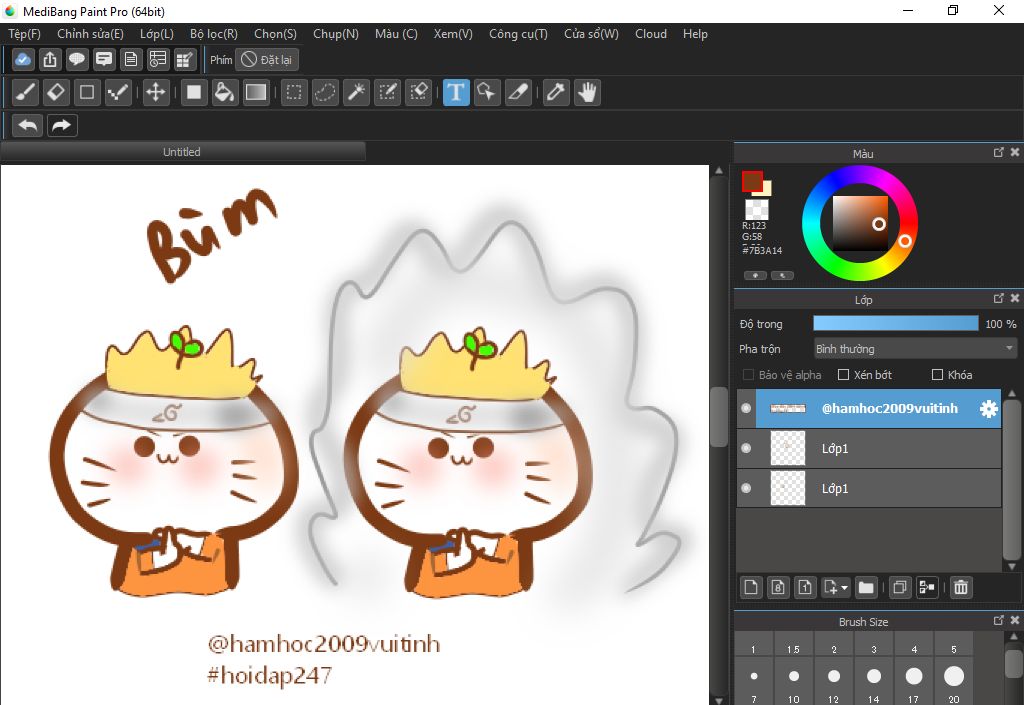Add a new color layer
Viewport: 1024px width, 705px height.
click(751, 587)
